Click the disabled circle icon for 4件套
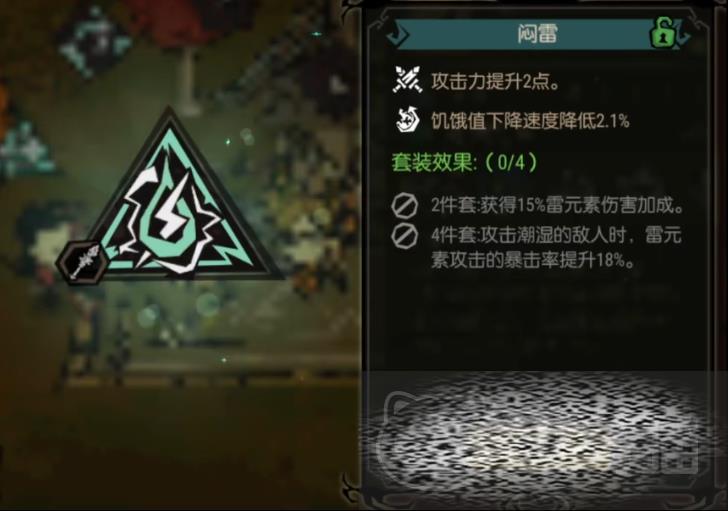The height and width of the screenshot is (511, 728). (x=404, y=236)
